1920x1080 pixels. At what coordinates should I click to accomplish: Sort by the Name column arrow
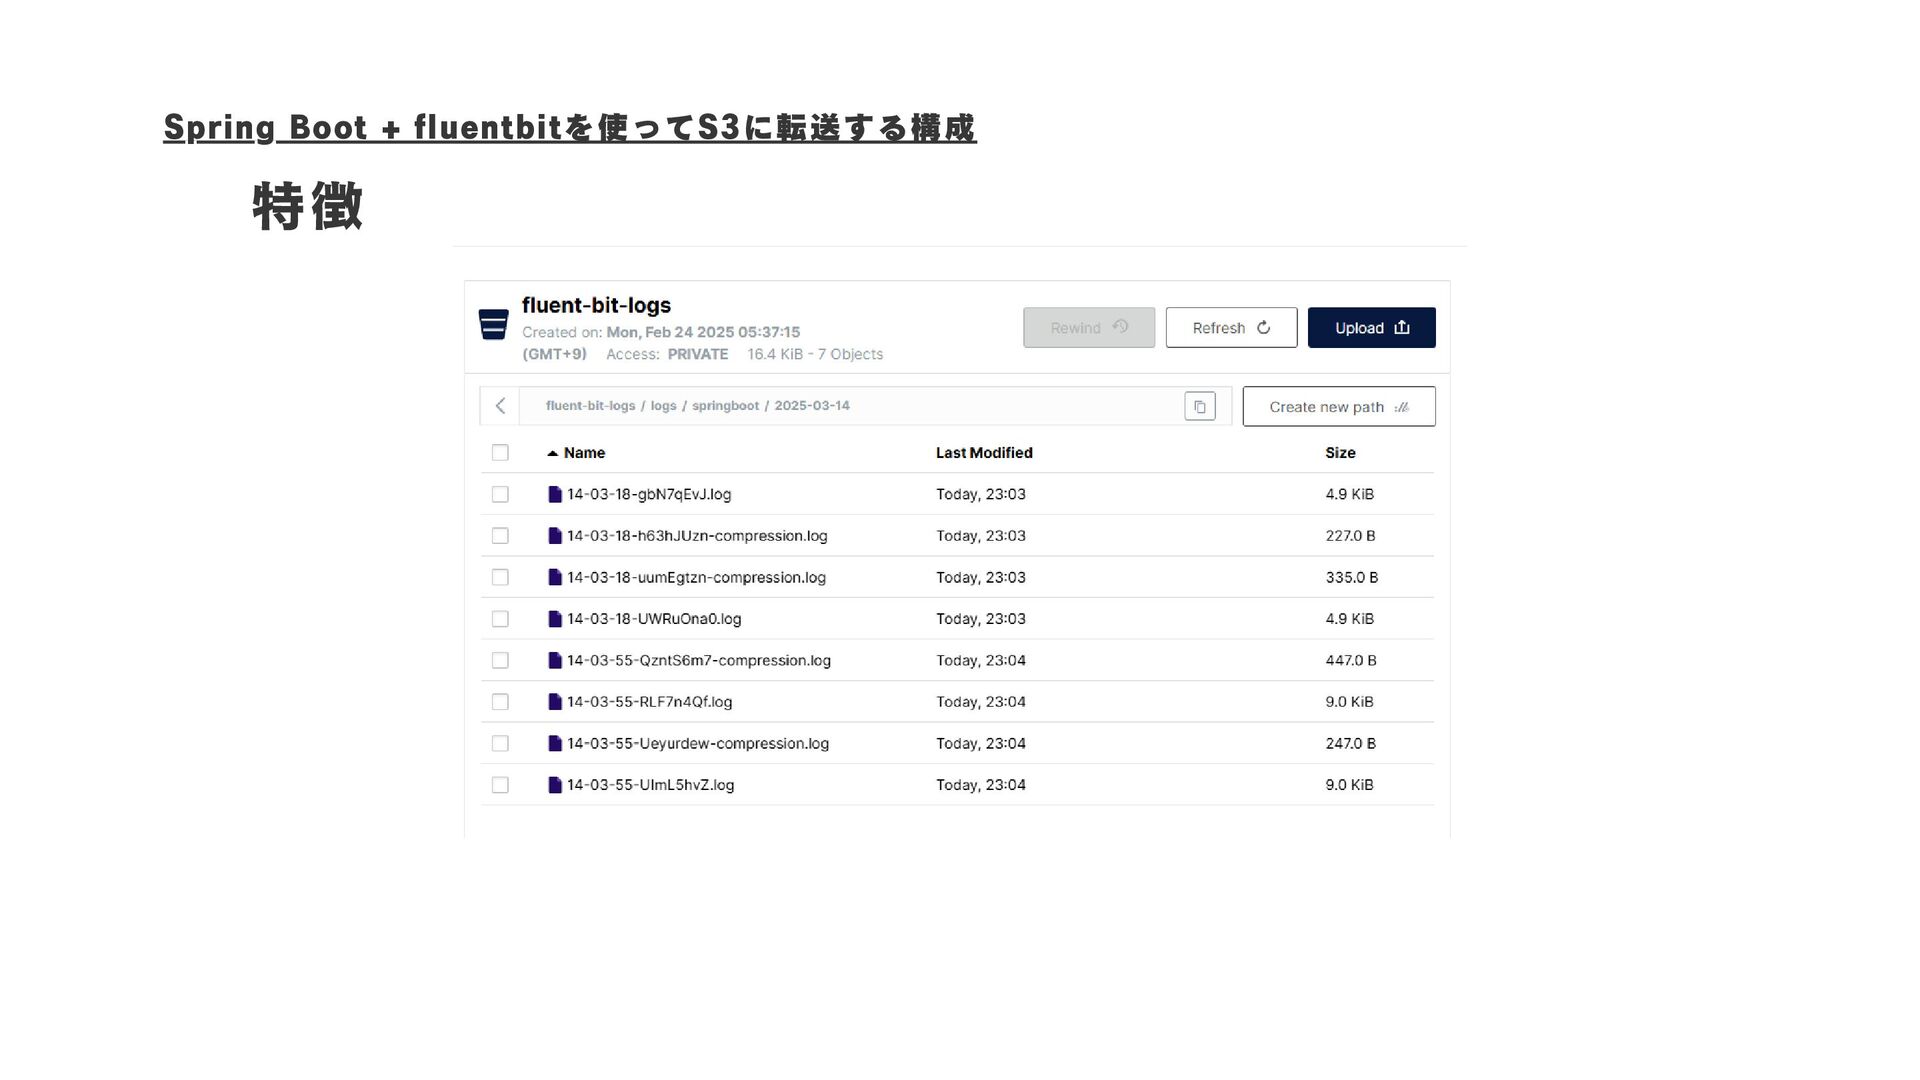(552, 453)
